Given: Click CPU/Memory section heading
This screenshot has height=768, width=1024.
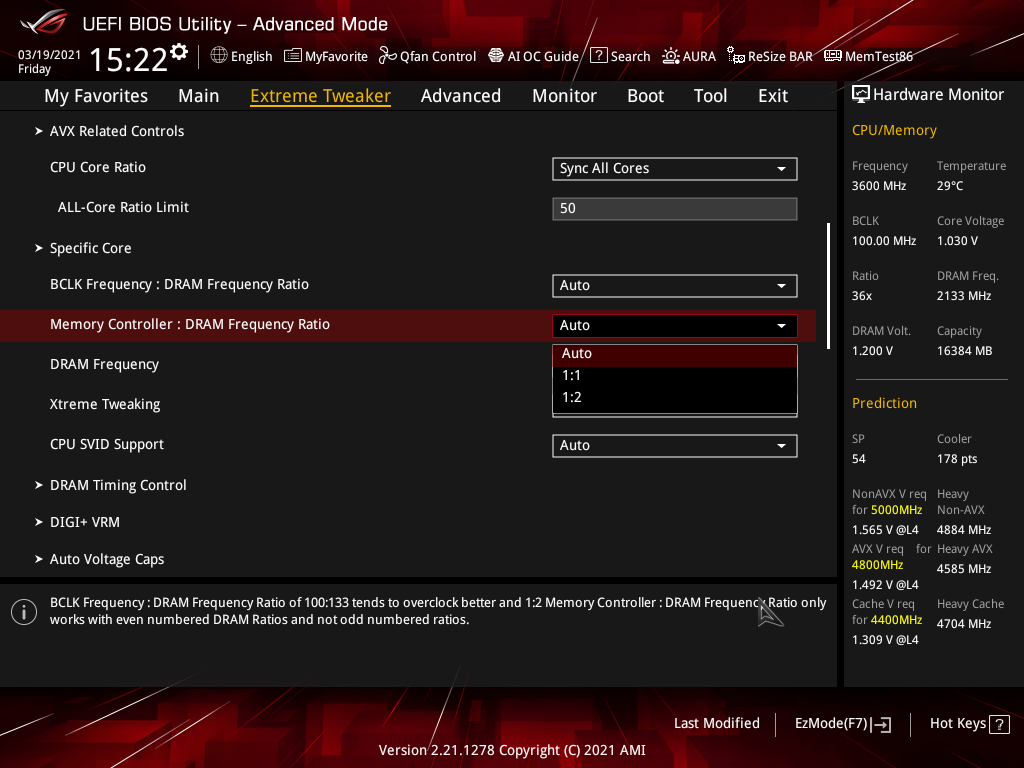Looking at the screenshot, I should pyautogui.click(x=894, y=130).
